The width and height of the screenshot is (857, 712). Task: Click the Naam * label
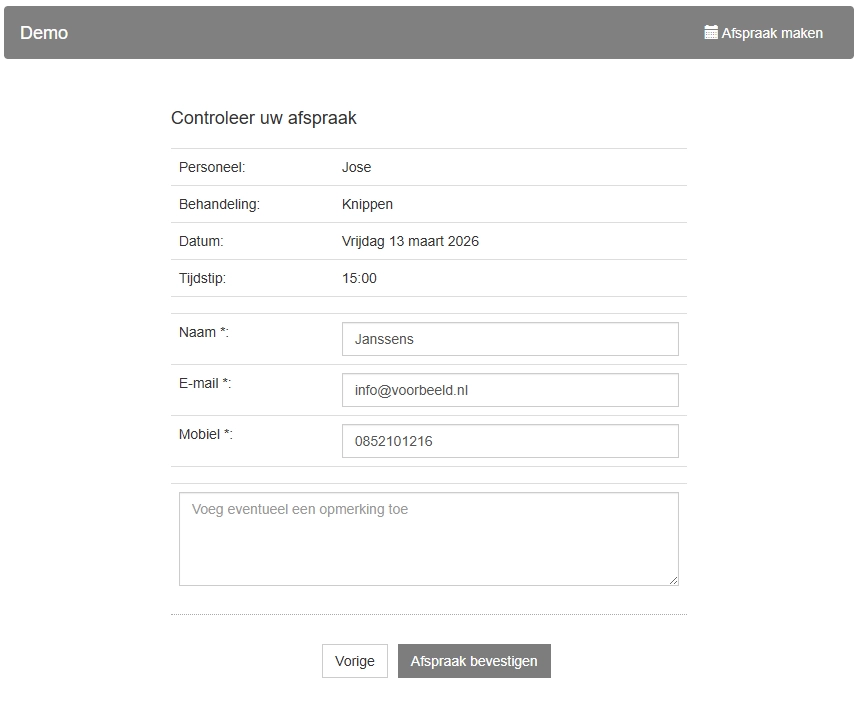(204, 333)
